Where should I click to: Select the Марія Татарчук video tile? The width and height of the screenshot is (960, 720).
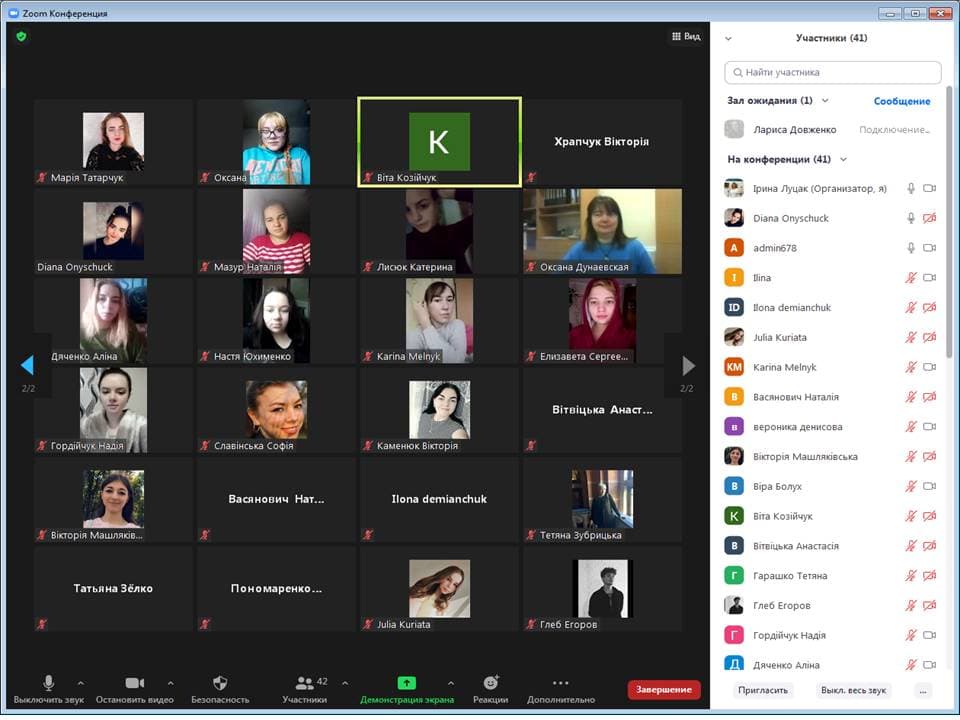point(113,141)
